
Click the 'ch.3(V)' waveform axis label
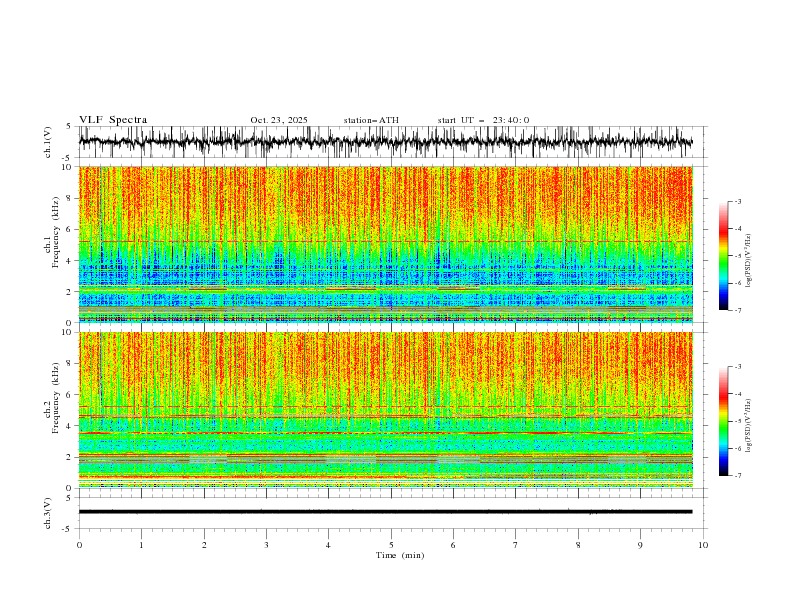[48, 513]
